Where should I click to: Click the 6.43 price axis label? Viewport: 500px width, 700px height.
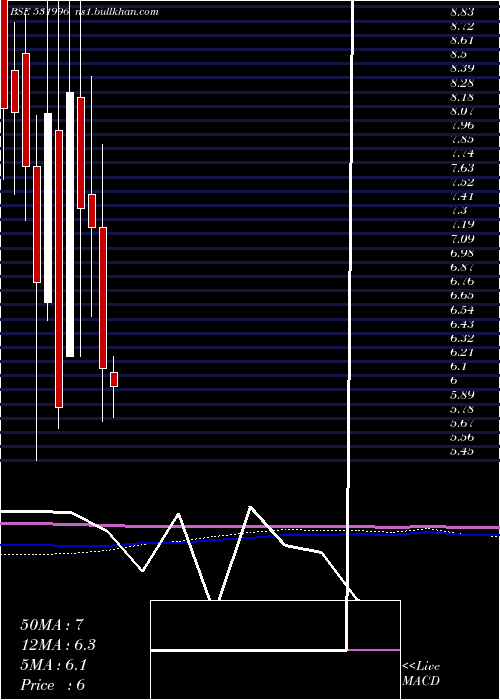point(462,324)
